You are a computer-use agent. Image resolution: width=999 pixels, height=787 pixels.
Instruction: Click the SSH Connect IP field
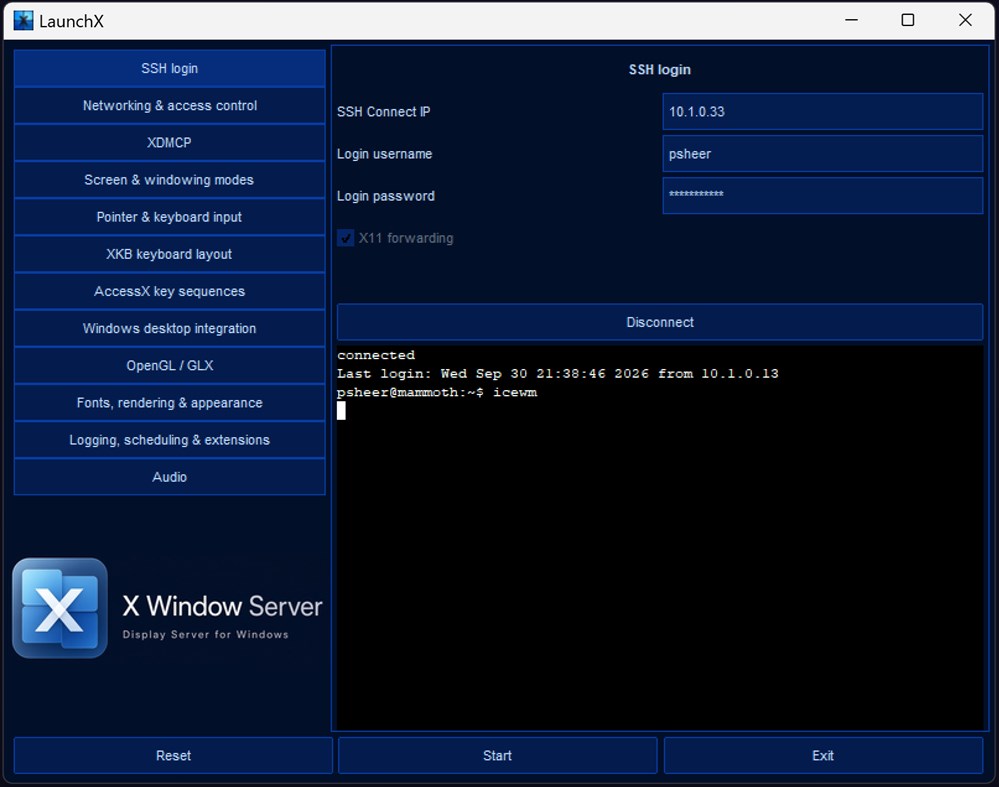(823, 112)
